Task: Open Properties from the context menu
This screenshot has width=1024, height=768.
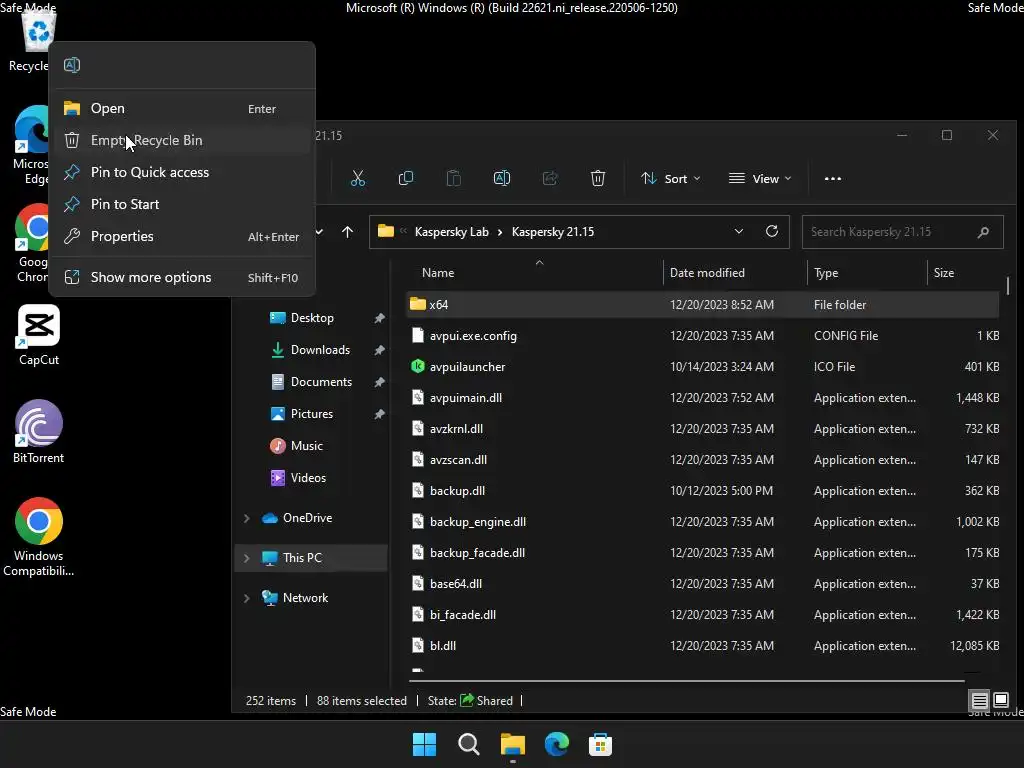Action: 182,236
